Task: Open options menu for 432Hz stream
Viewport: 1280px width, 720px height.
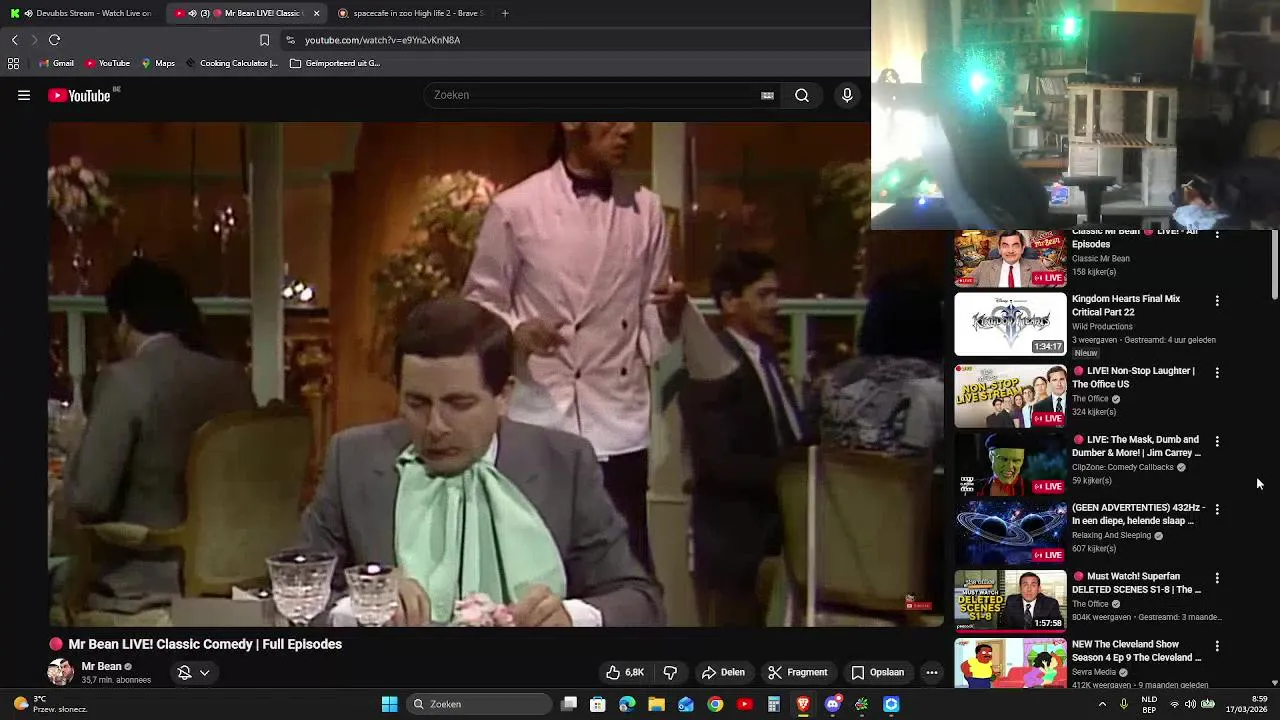Action: point(1217,510)
